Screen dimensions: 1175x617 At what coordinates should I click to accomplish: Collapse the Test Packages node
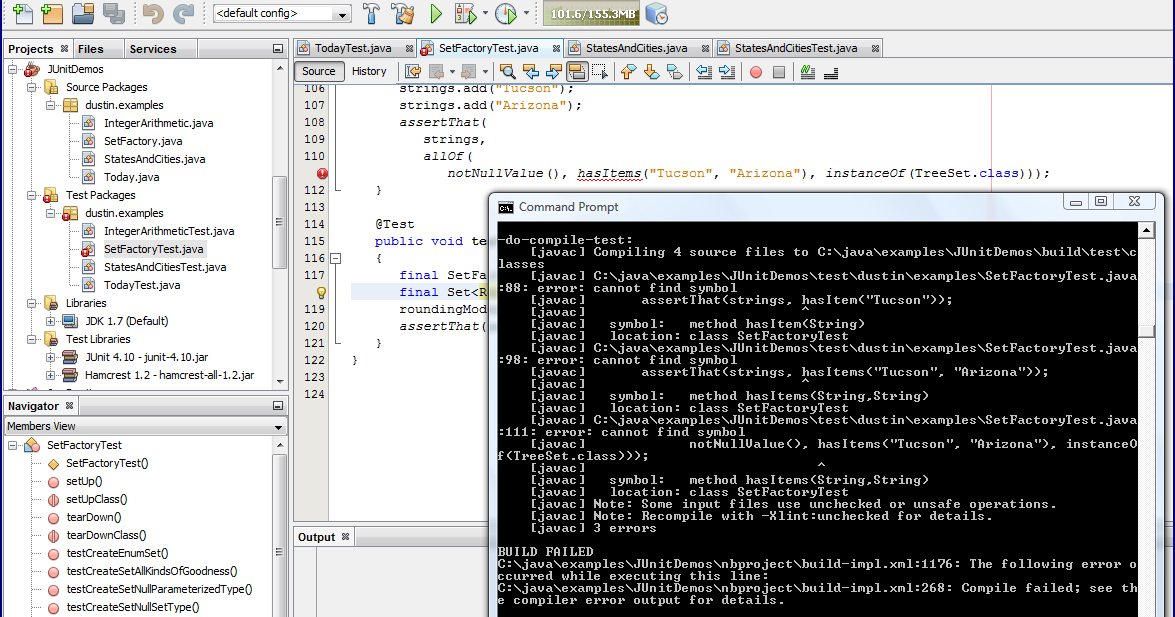pyautogui.click(x=30, y=195)
